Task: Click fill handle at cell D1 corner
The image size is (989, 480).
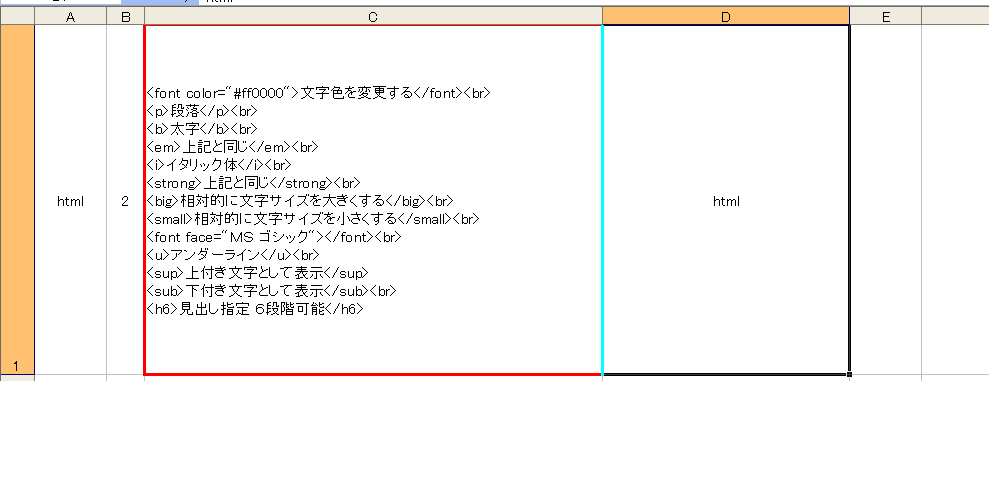Action: [x=850, y=375]
